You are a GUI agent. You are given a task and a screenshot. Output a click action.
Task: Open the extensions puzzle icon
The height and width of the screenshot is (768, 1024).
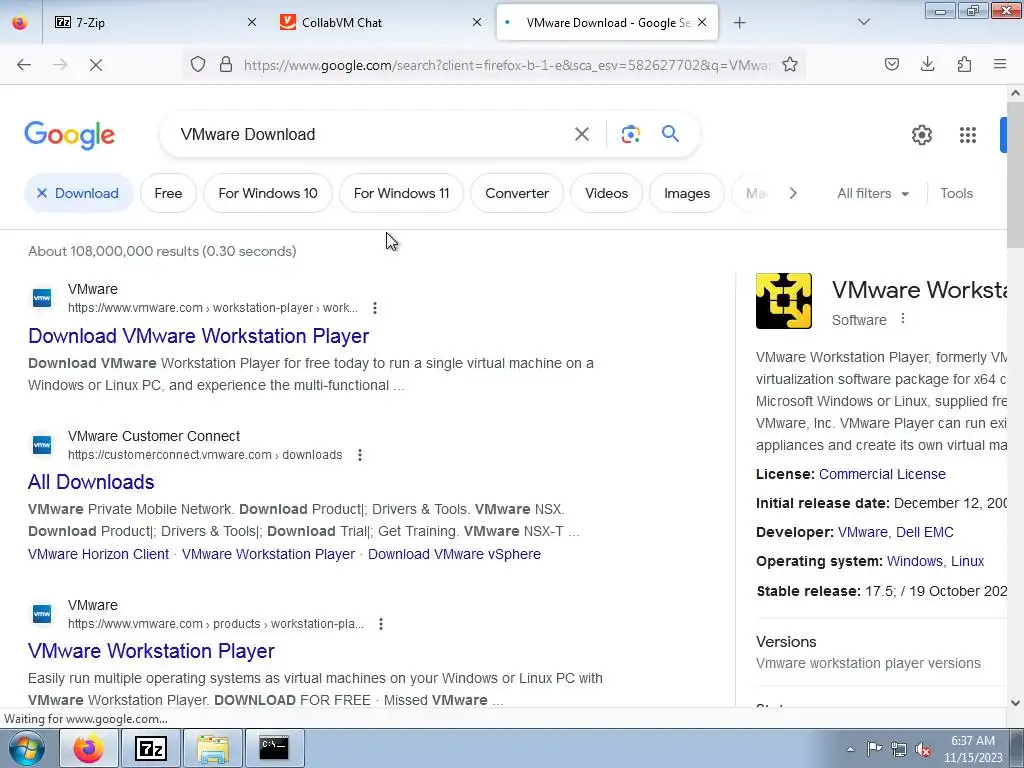(x=964, y=64)
